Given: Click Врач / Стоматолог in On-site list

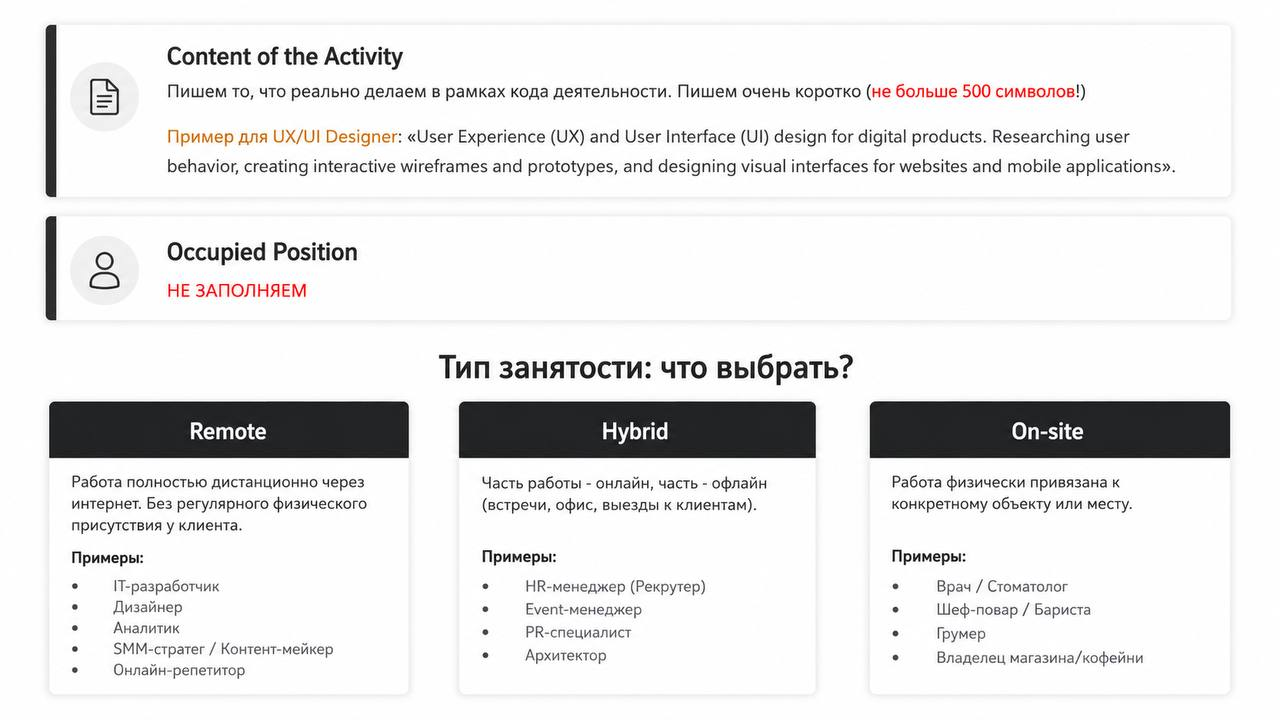Looking at the screenshot, I should pos(1002,587).
